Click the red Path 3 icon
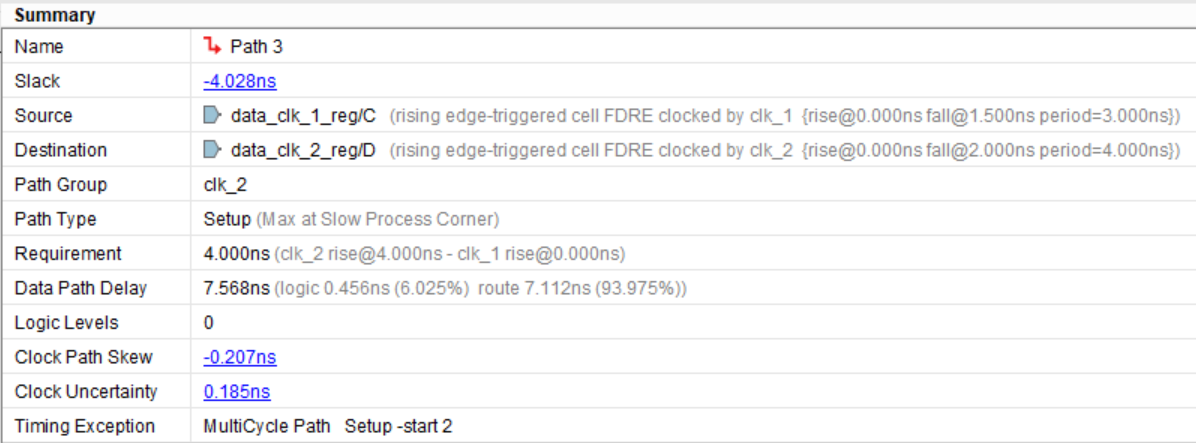Screen dimensions: 1196x443 [x=212, y=46]
